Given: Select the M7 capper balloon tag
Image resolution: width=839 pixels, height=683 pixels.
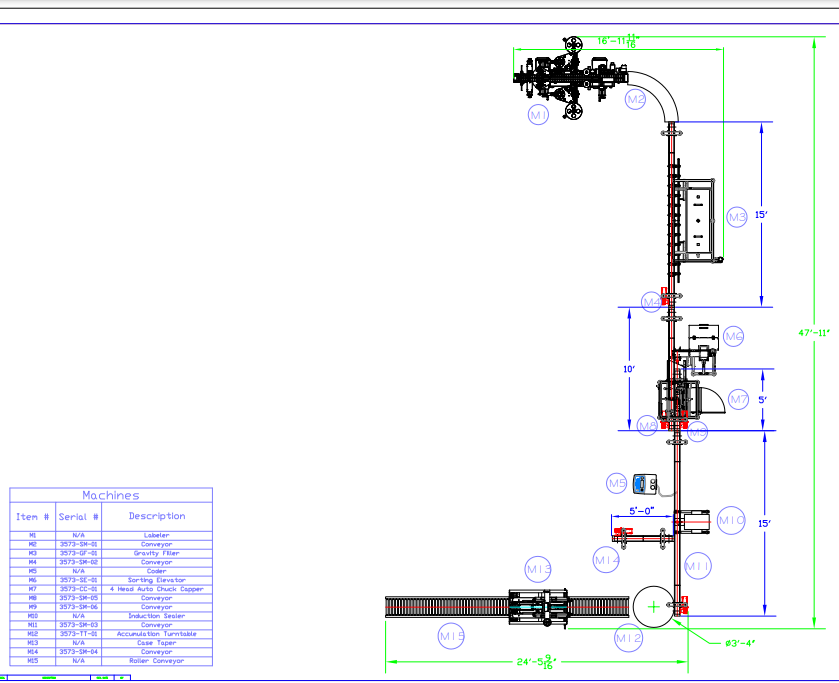Looking at the screenshot, I should point(739,400).
